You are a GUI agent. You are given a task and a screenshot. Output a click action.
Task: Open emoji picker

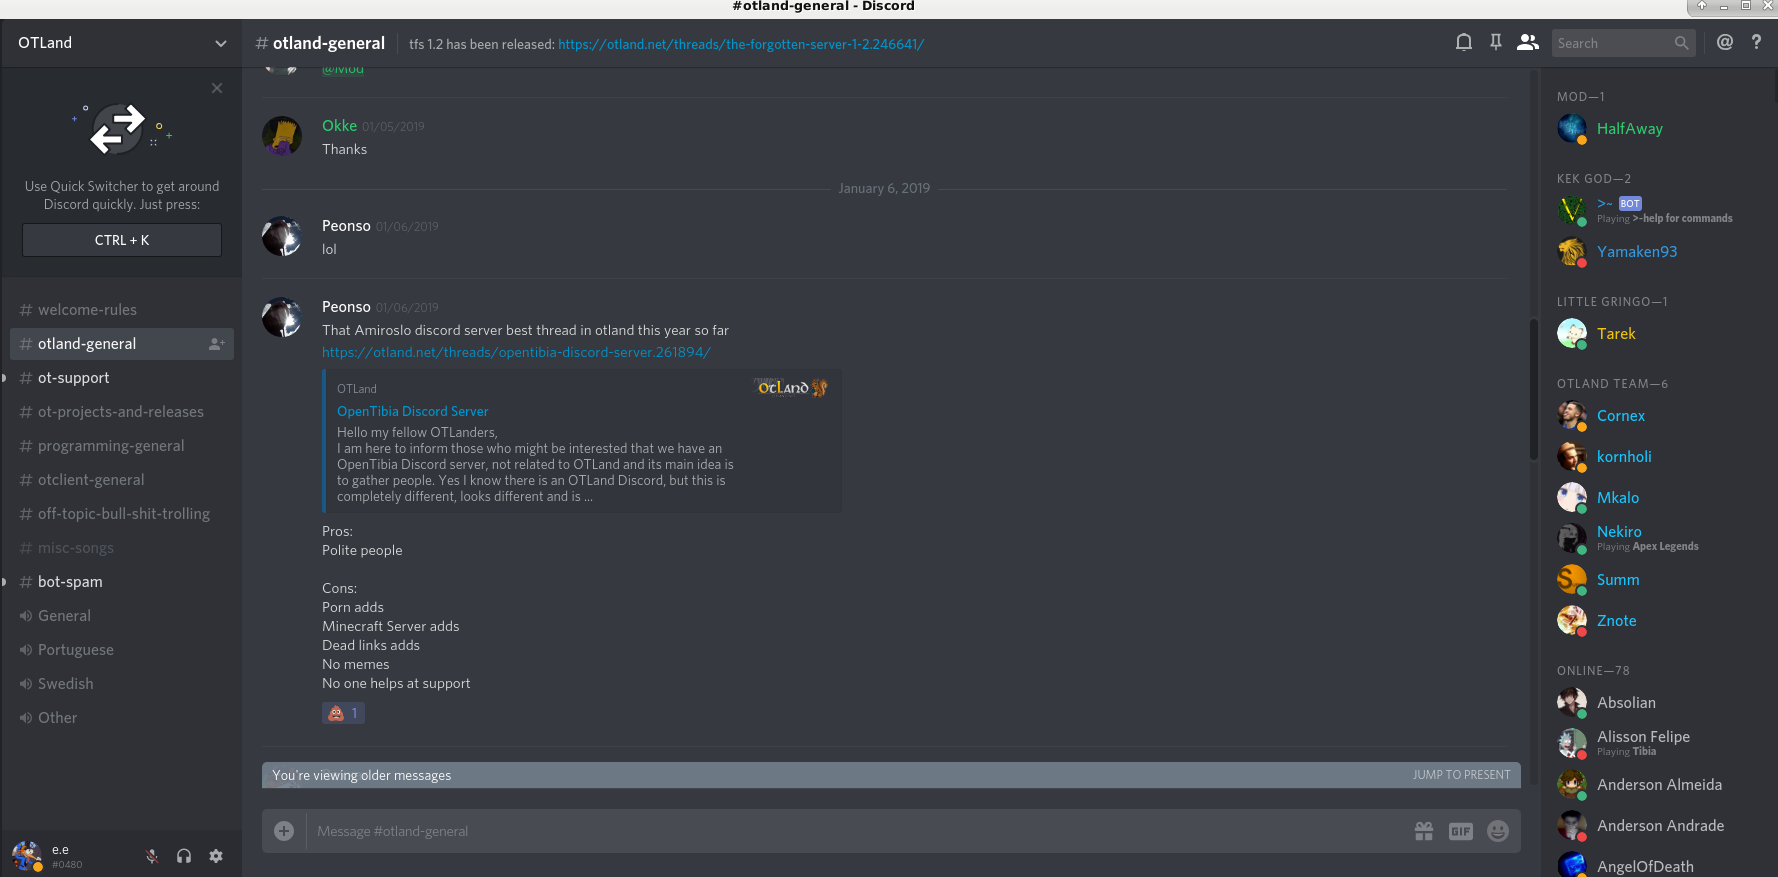point(1498,831)
